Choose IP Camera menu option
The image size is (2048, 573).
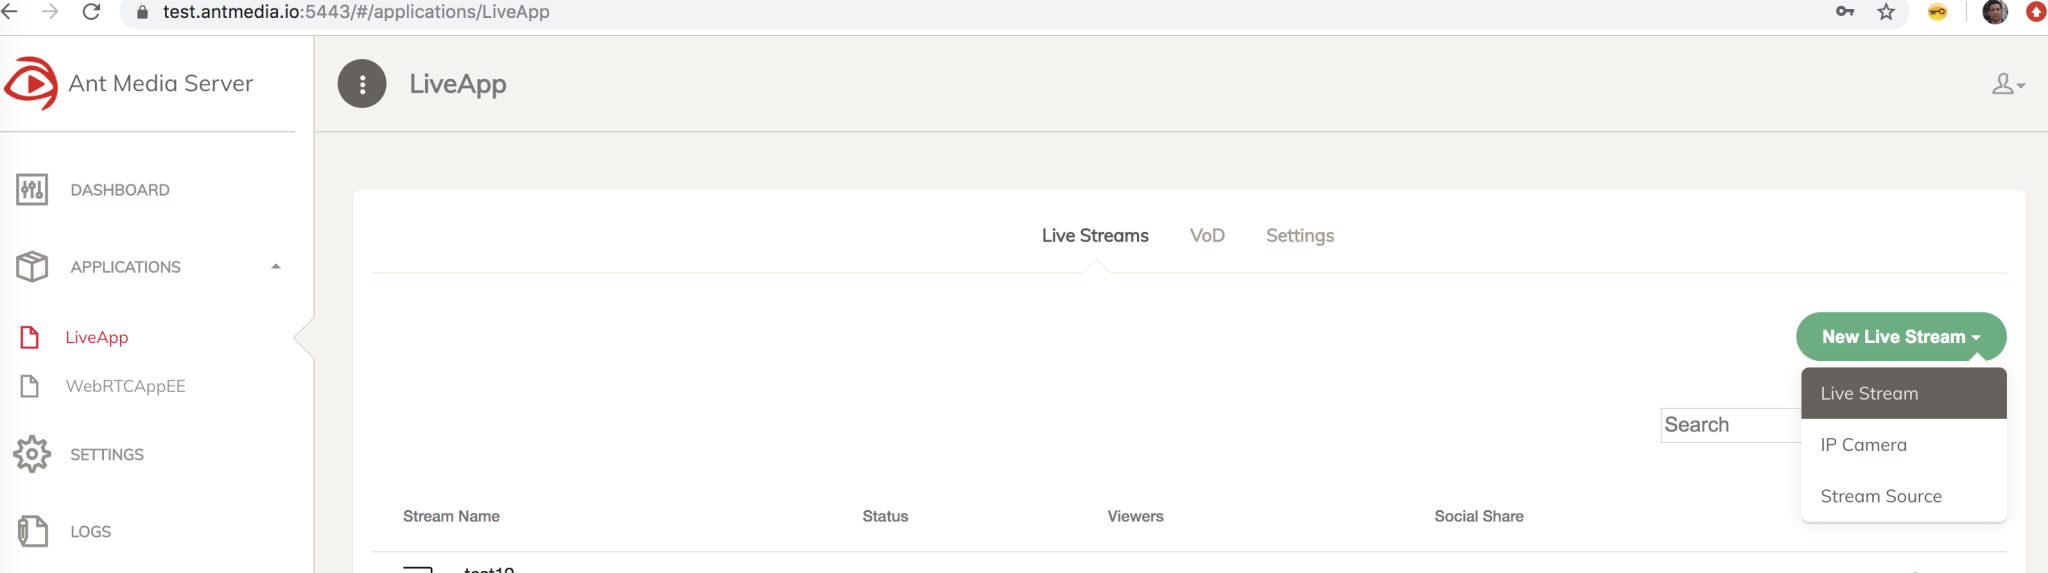(1904, 445)
